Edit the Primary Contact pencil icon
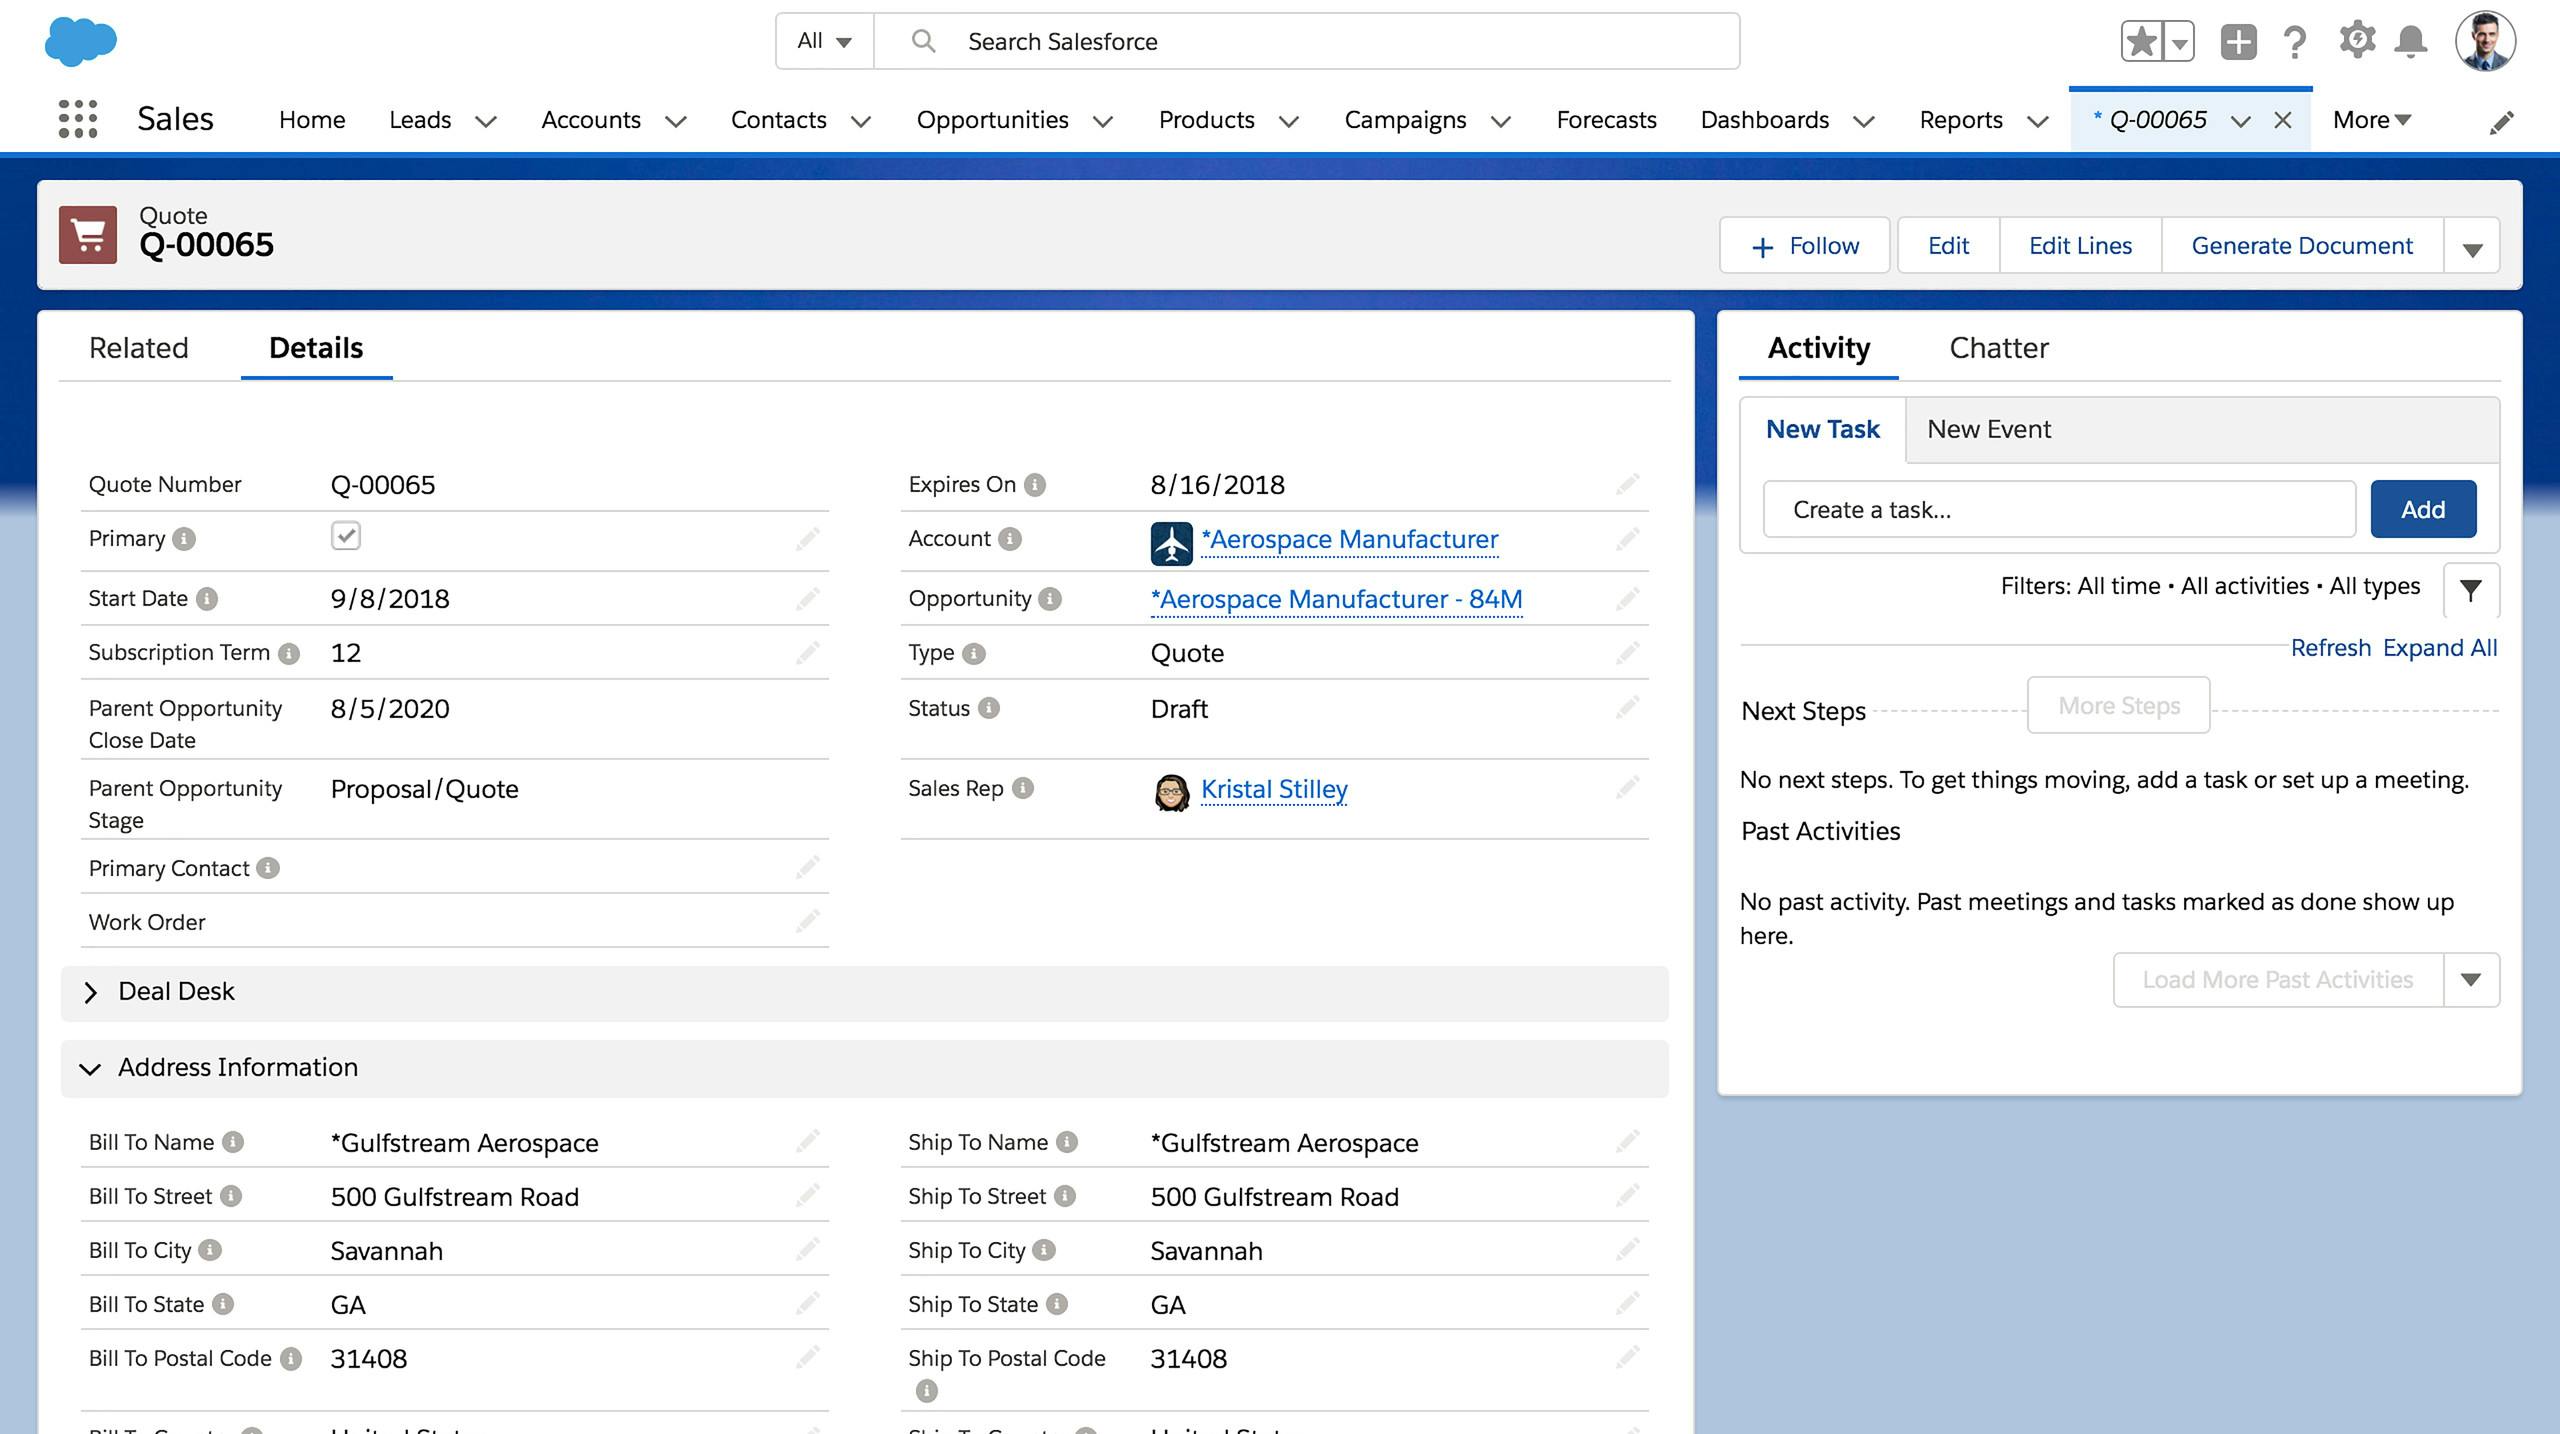 point(808,868)
